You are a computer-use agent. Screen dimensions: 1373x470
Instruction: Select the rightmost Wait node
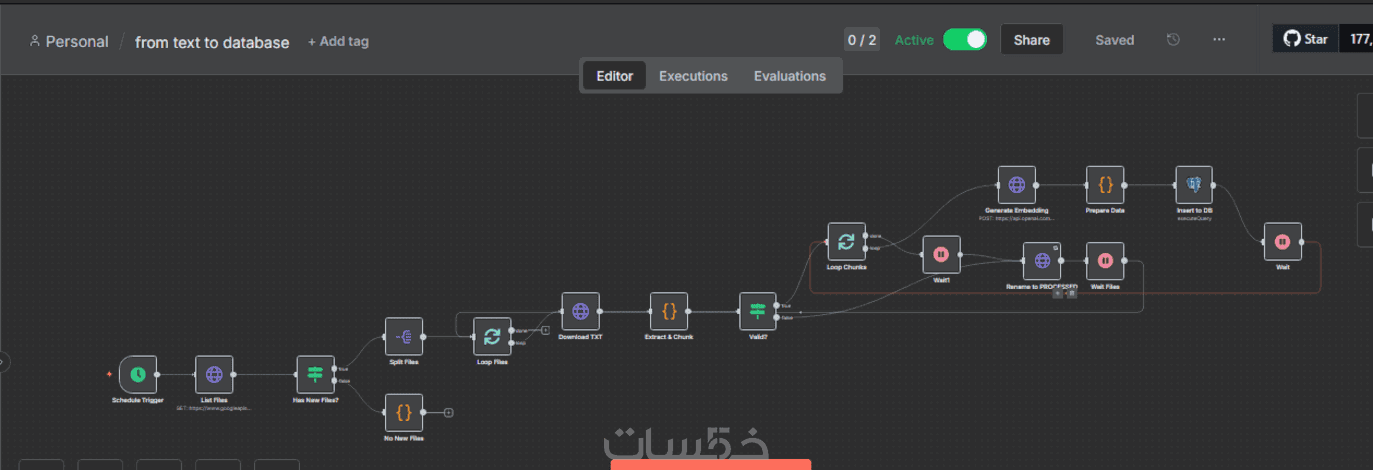[1283, 242]
